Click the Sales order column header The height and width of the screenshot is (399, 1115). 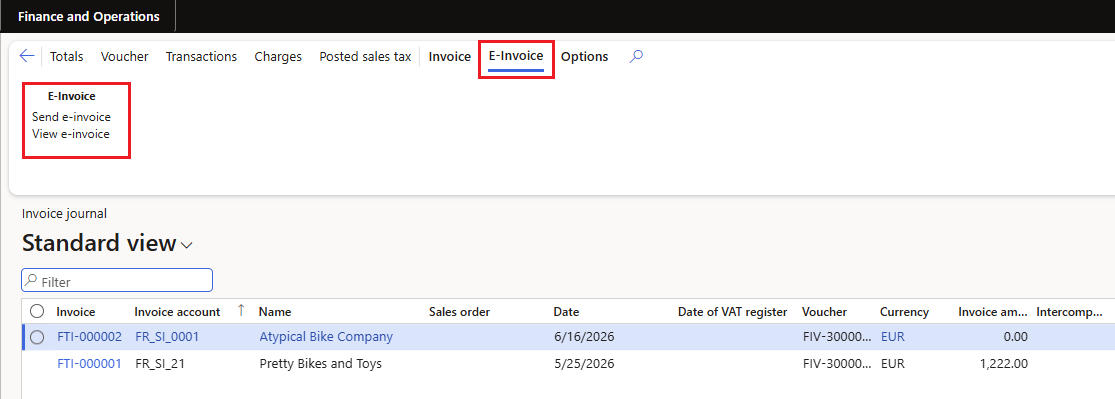(459, 312)
